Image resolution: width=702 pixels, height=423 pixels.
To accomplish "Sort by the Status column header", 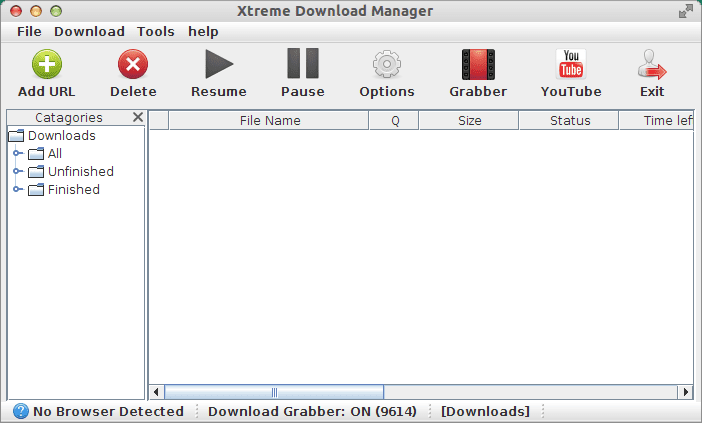I will click(569, 120).
